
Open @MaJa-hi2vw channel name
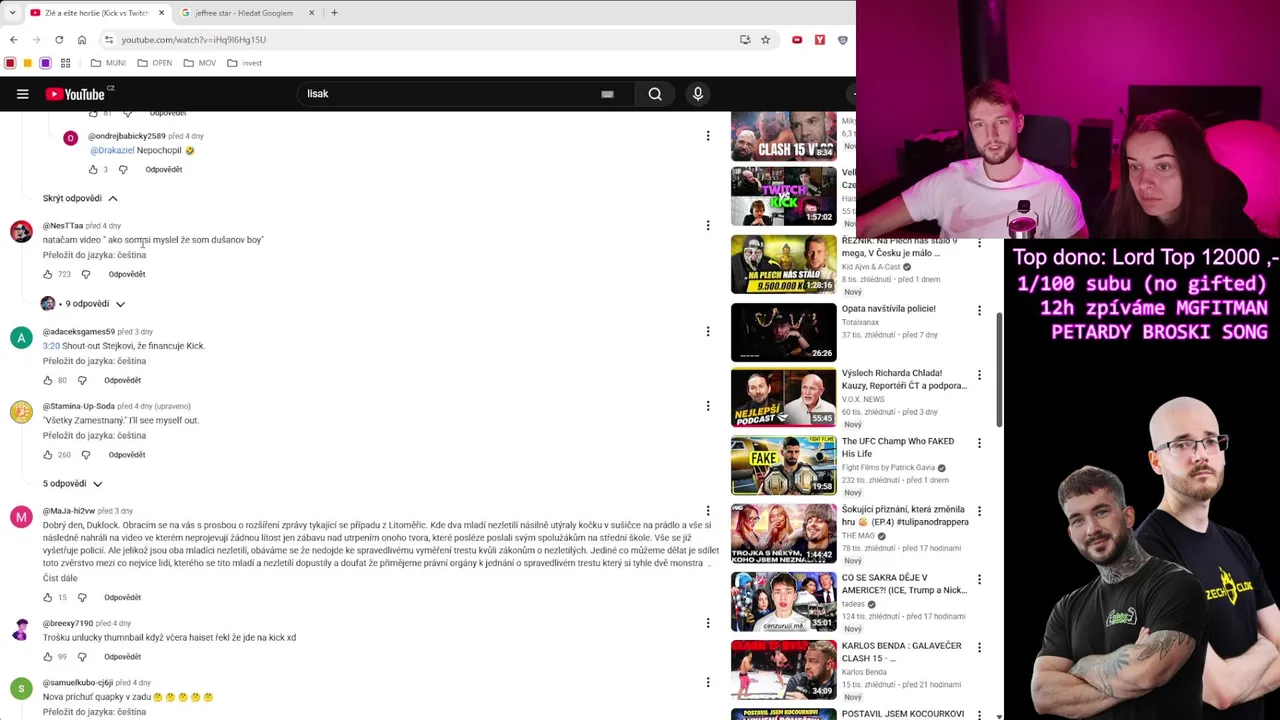click(69, 511)
